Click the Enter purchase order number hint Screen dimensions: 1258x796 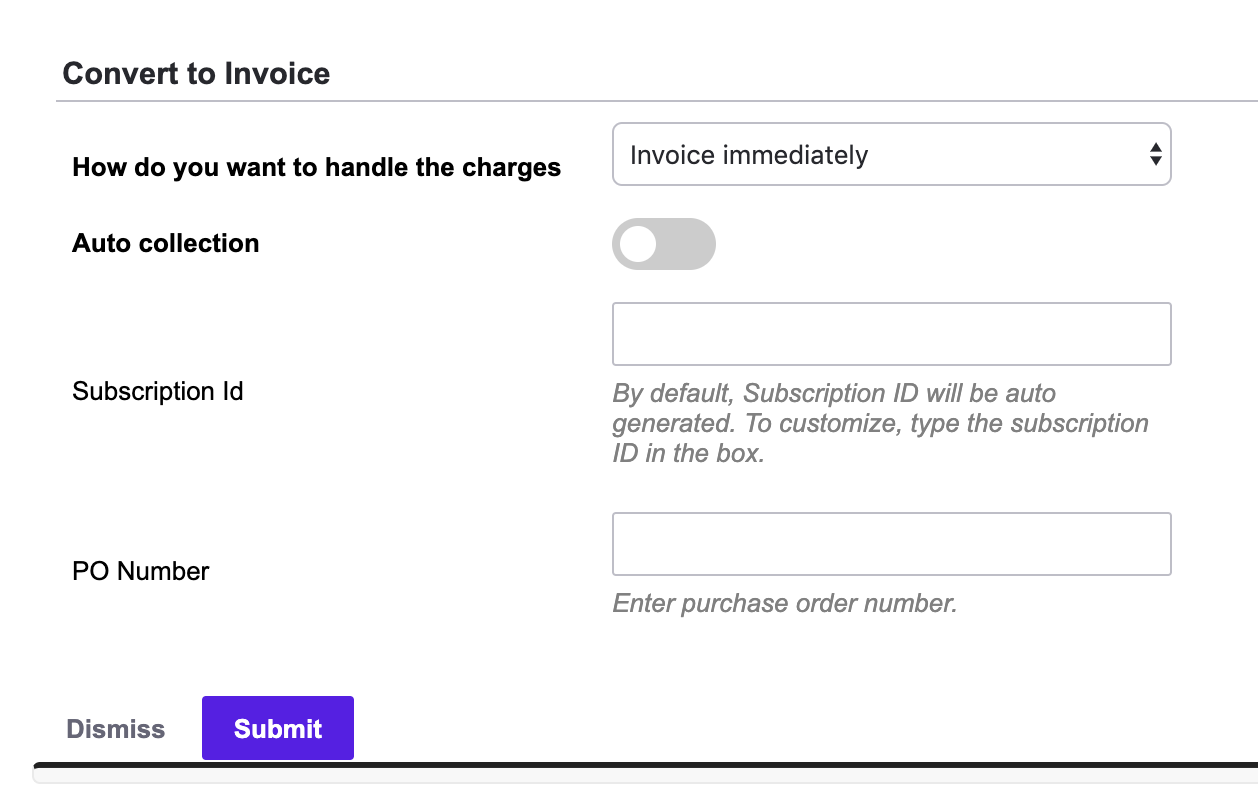coord(784,604)
